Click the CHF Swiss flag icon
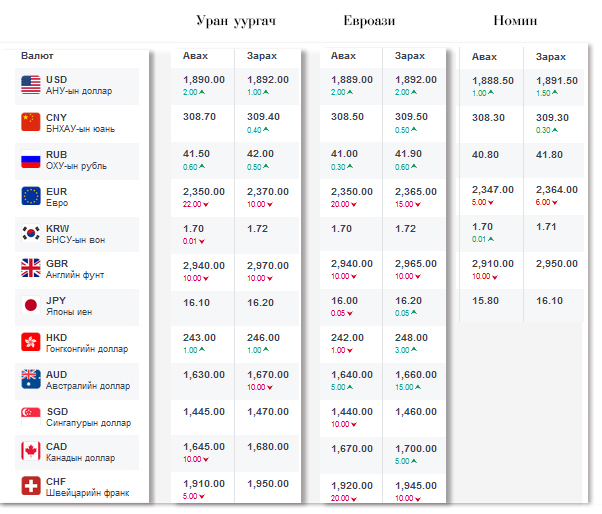This screenshot has height=514, width=602. tap(30, 487)
